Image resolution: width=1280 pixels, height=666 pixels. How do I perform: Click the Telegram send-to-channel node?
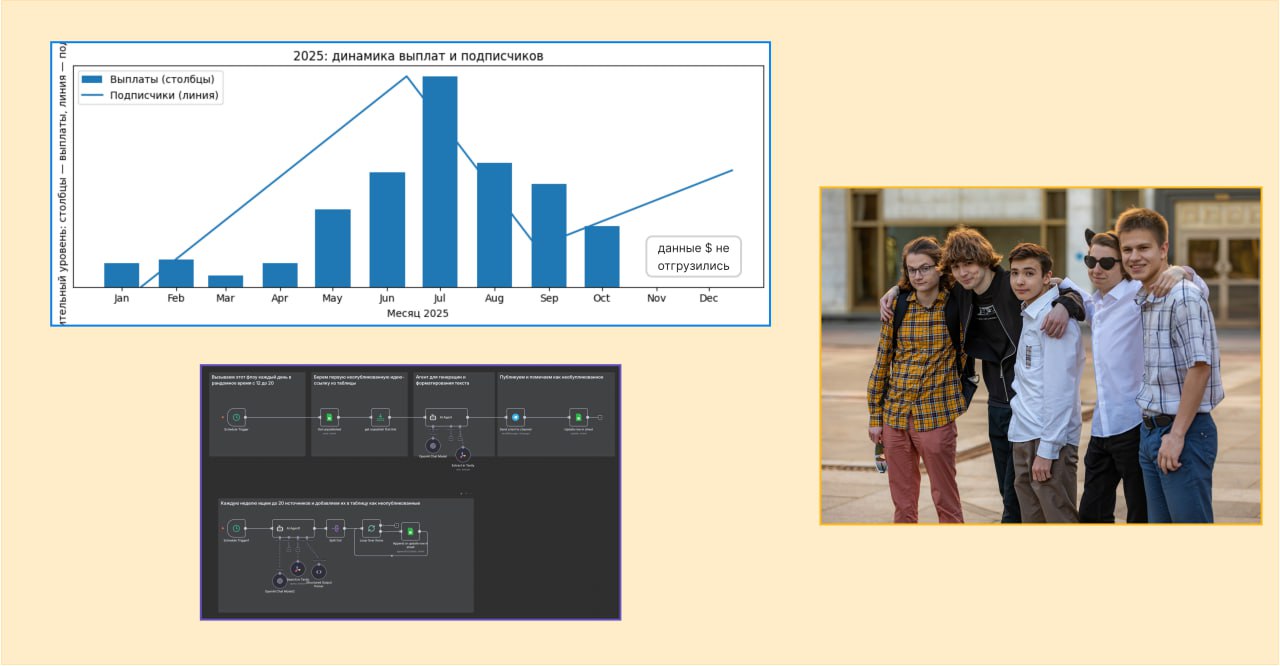(x=515, y=417)
